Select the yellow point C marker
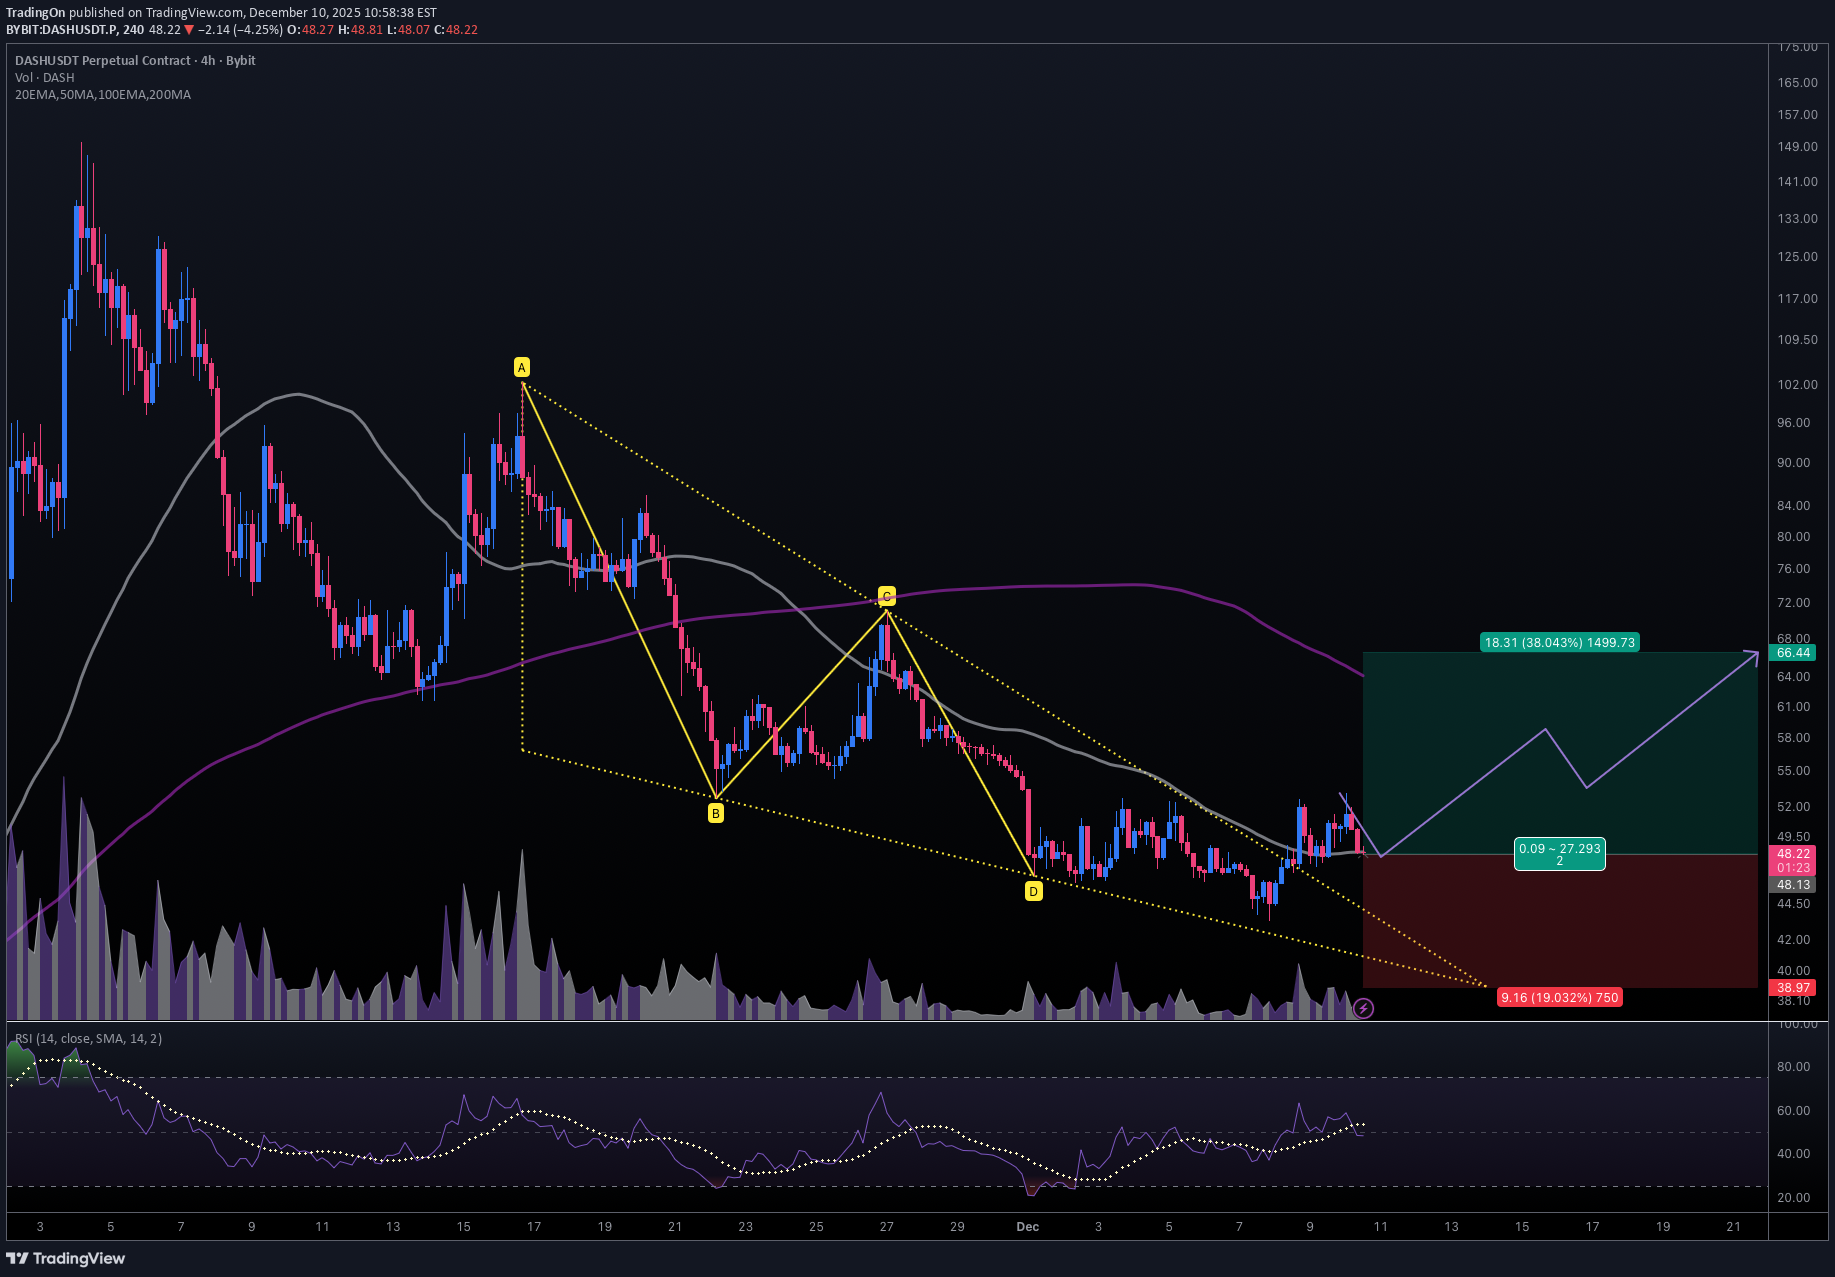This screenshot has height=1277, width=1835. coord(884,593)
